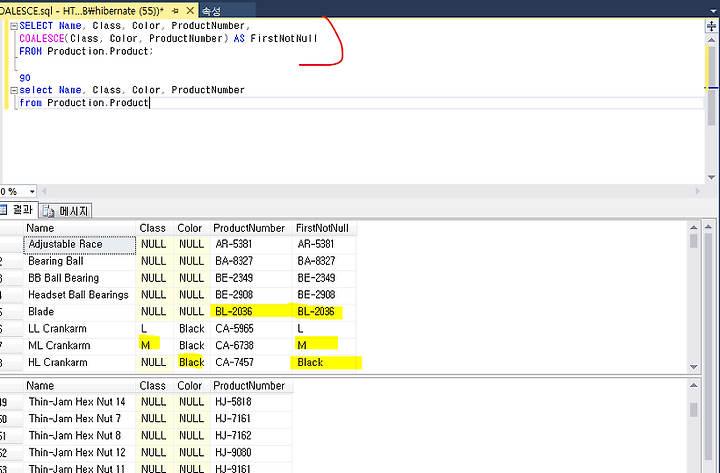Click the FirstNotNull column header
Viewport: 720px width, 473px height.
[x=322, y=228]
